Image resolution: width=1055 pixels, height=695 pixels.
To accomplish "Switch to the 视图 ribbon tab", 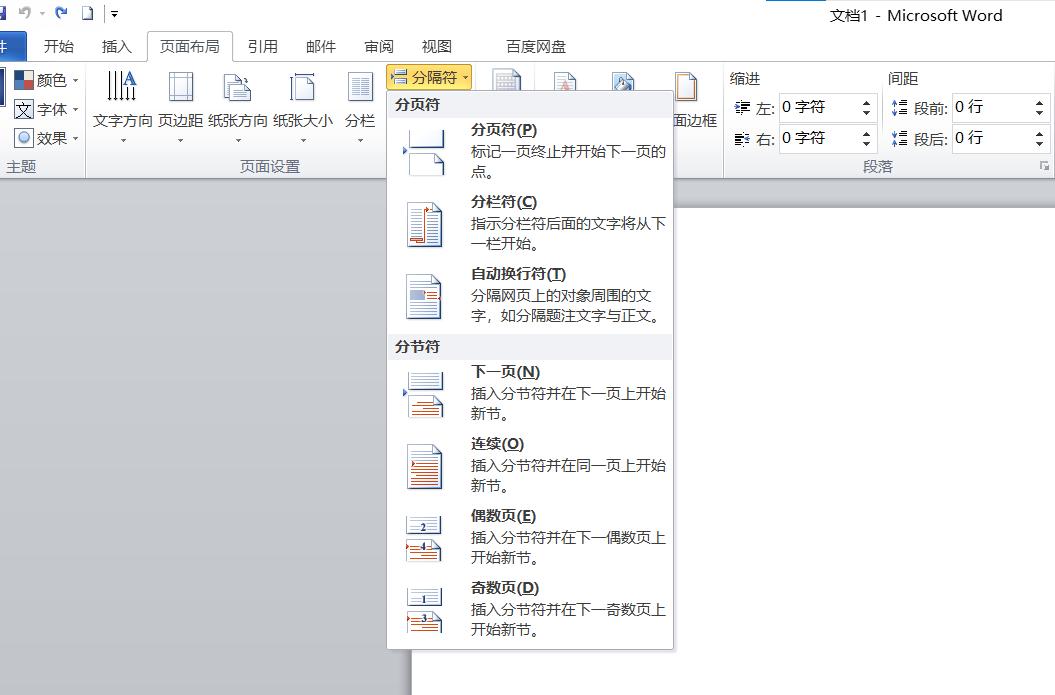I will 436,45.
